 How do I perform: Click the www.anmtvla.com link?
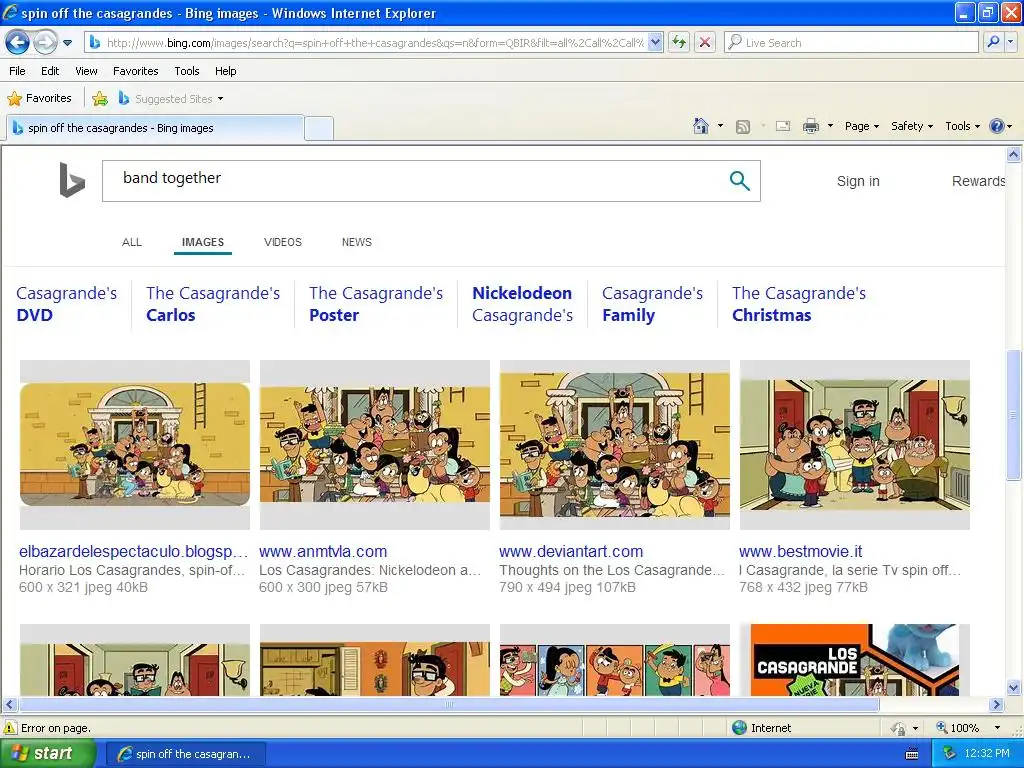click(x=323, y=552)
